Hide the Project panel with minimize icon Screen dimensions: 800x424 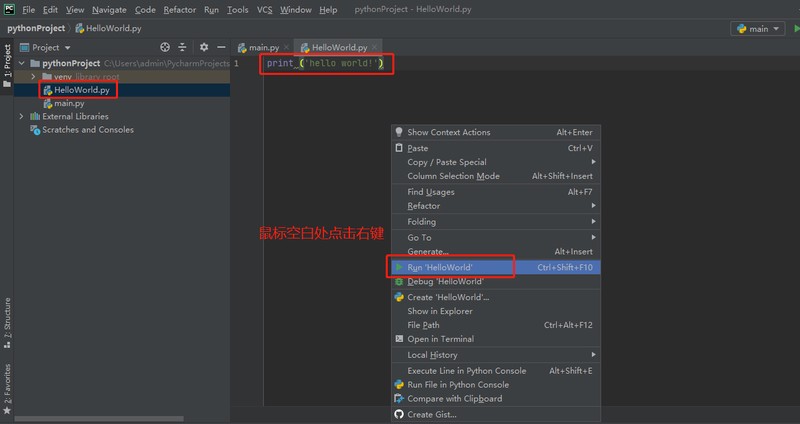[220, 47]
